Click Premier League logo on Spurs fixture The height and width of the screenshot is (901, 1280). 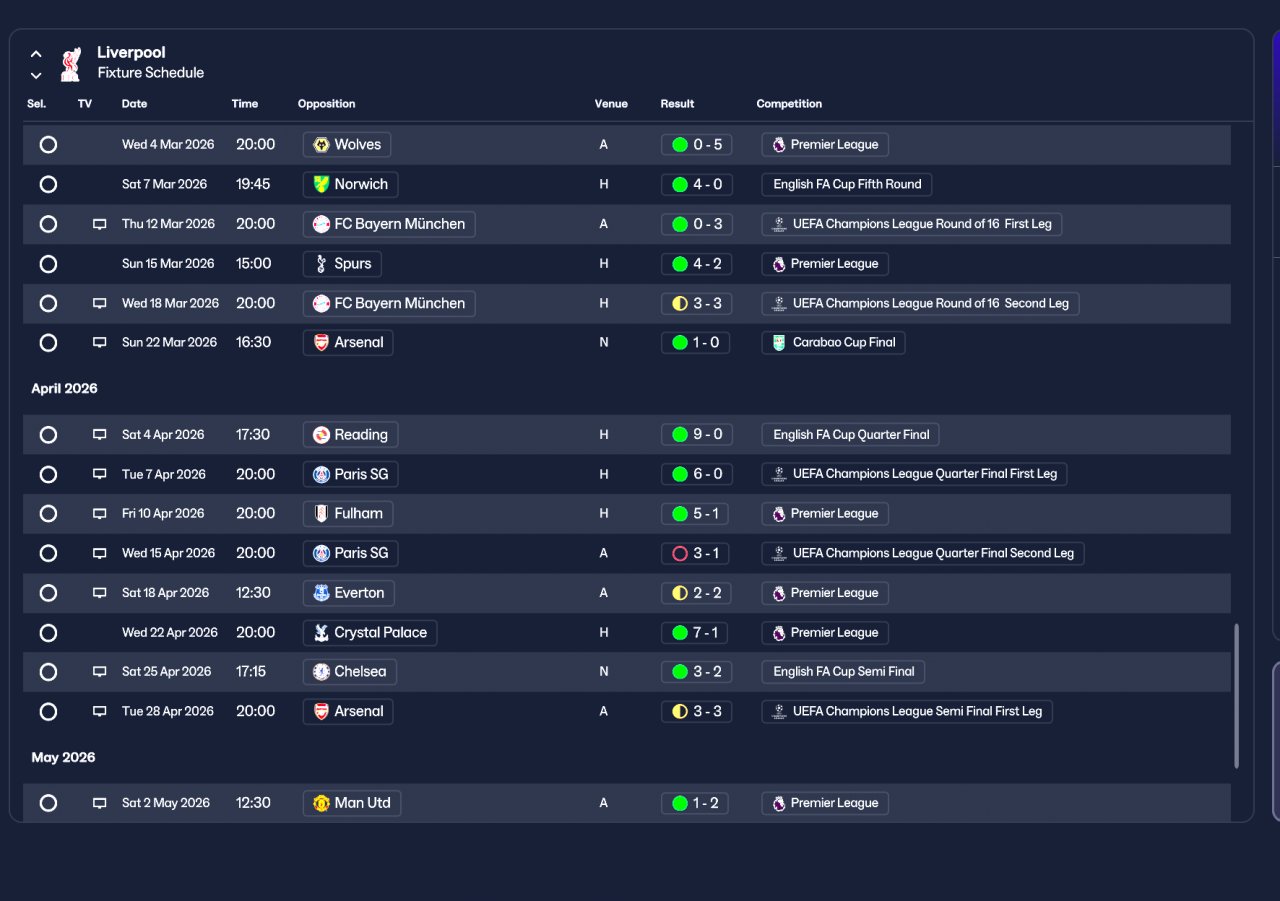(x=778, y=264)
